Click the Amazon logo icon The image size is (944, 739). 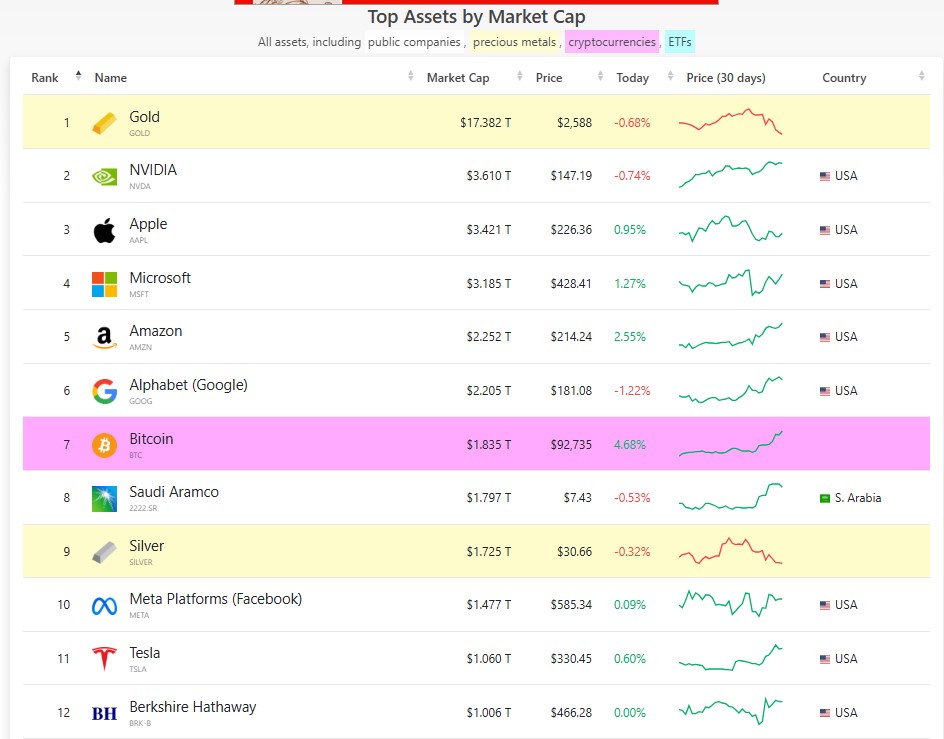point(104,338)
